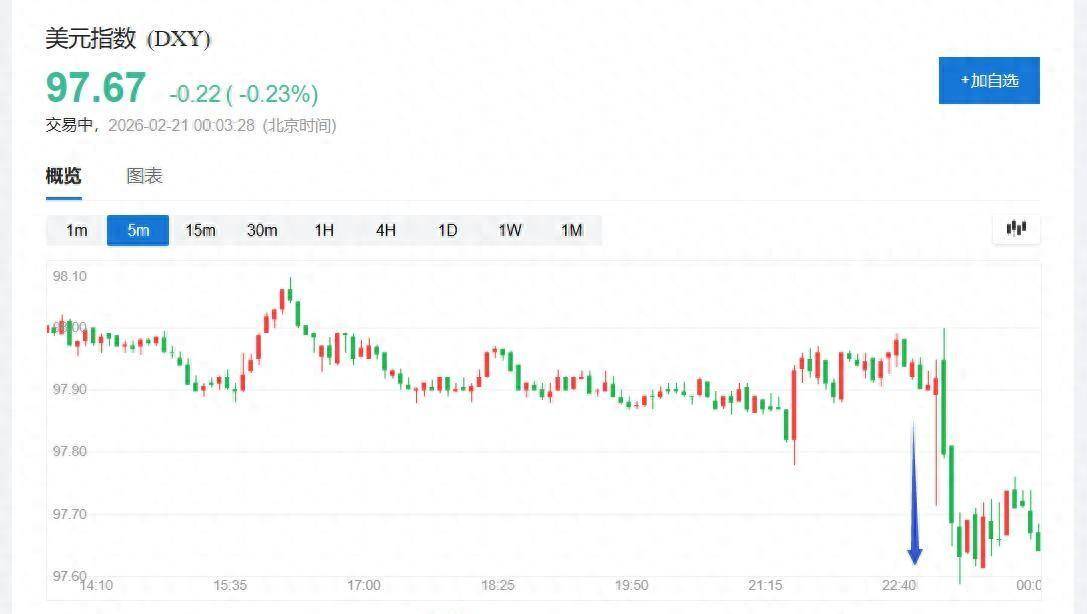Select the 1m timeframe
The width and height of the screenshot is (1087, 614).
click(x=77, y=230)
